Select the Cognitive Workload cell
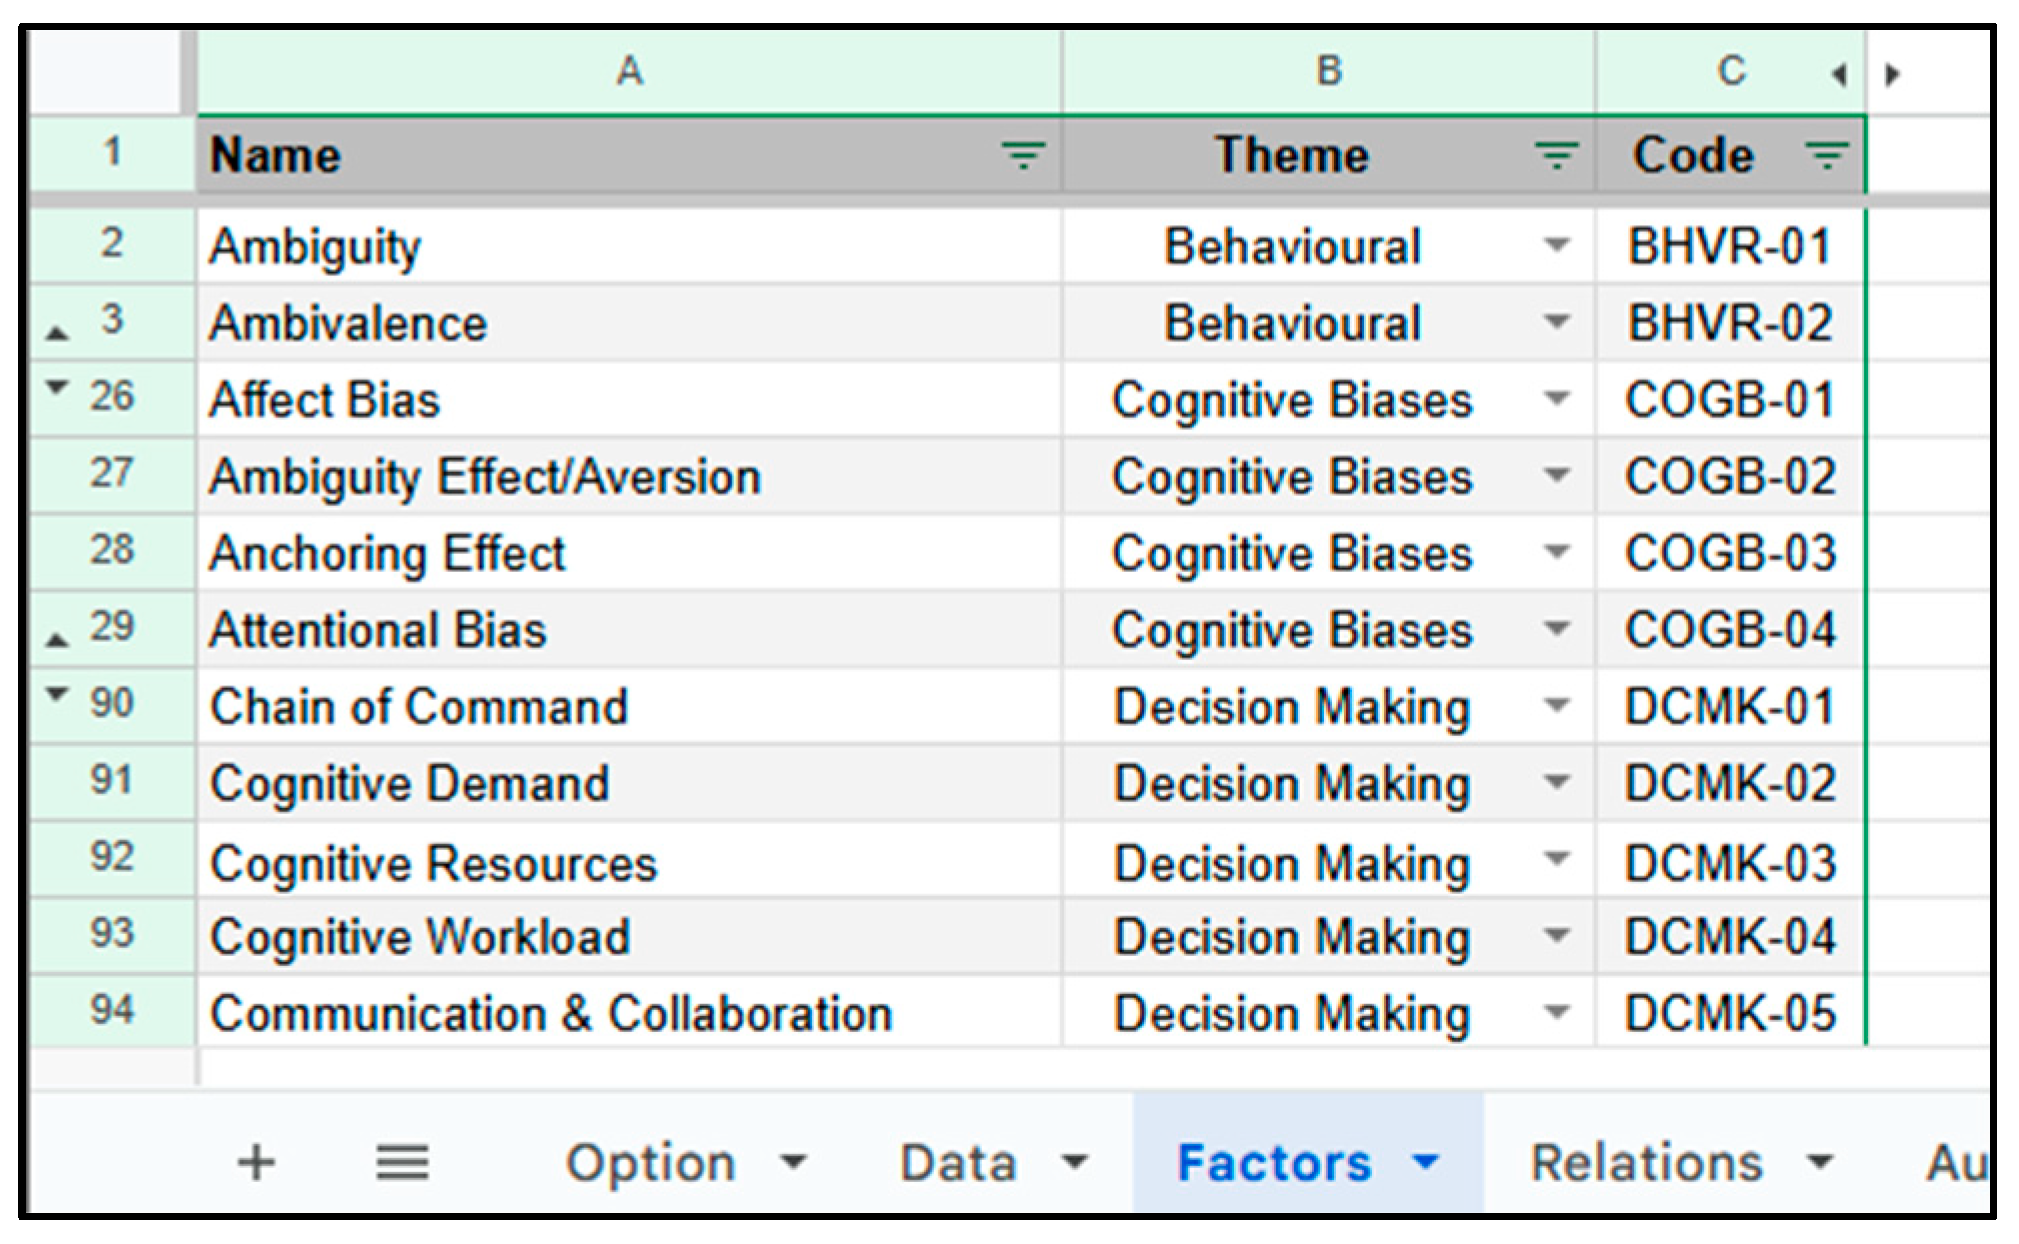Viewport: 2019px width, 1244px height. pyautogui.click(x=420, y=937)
